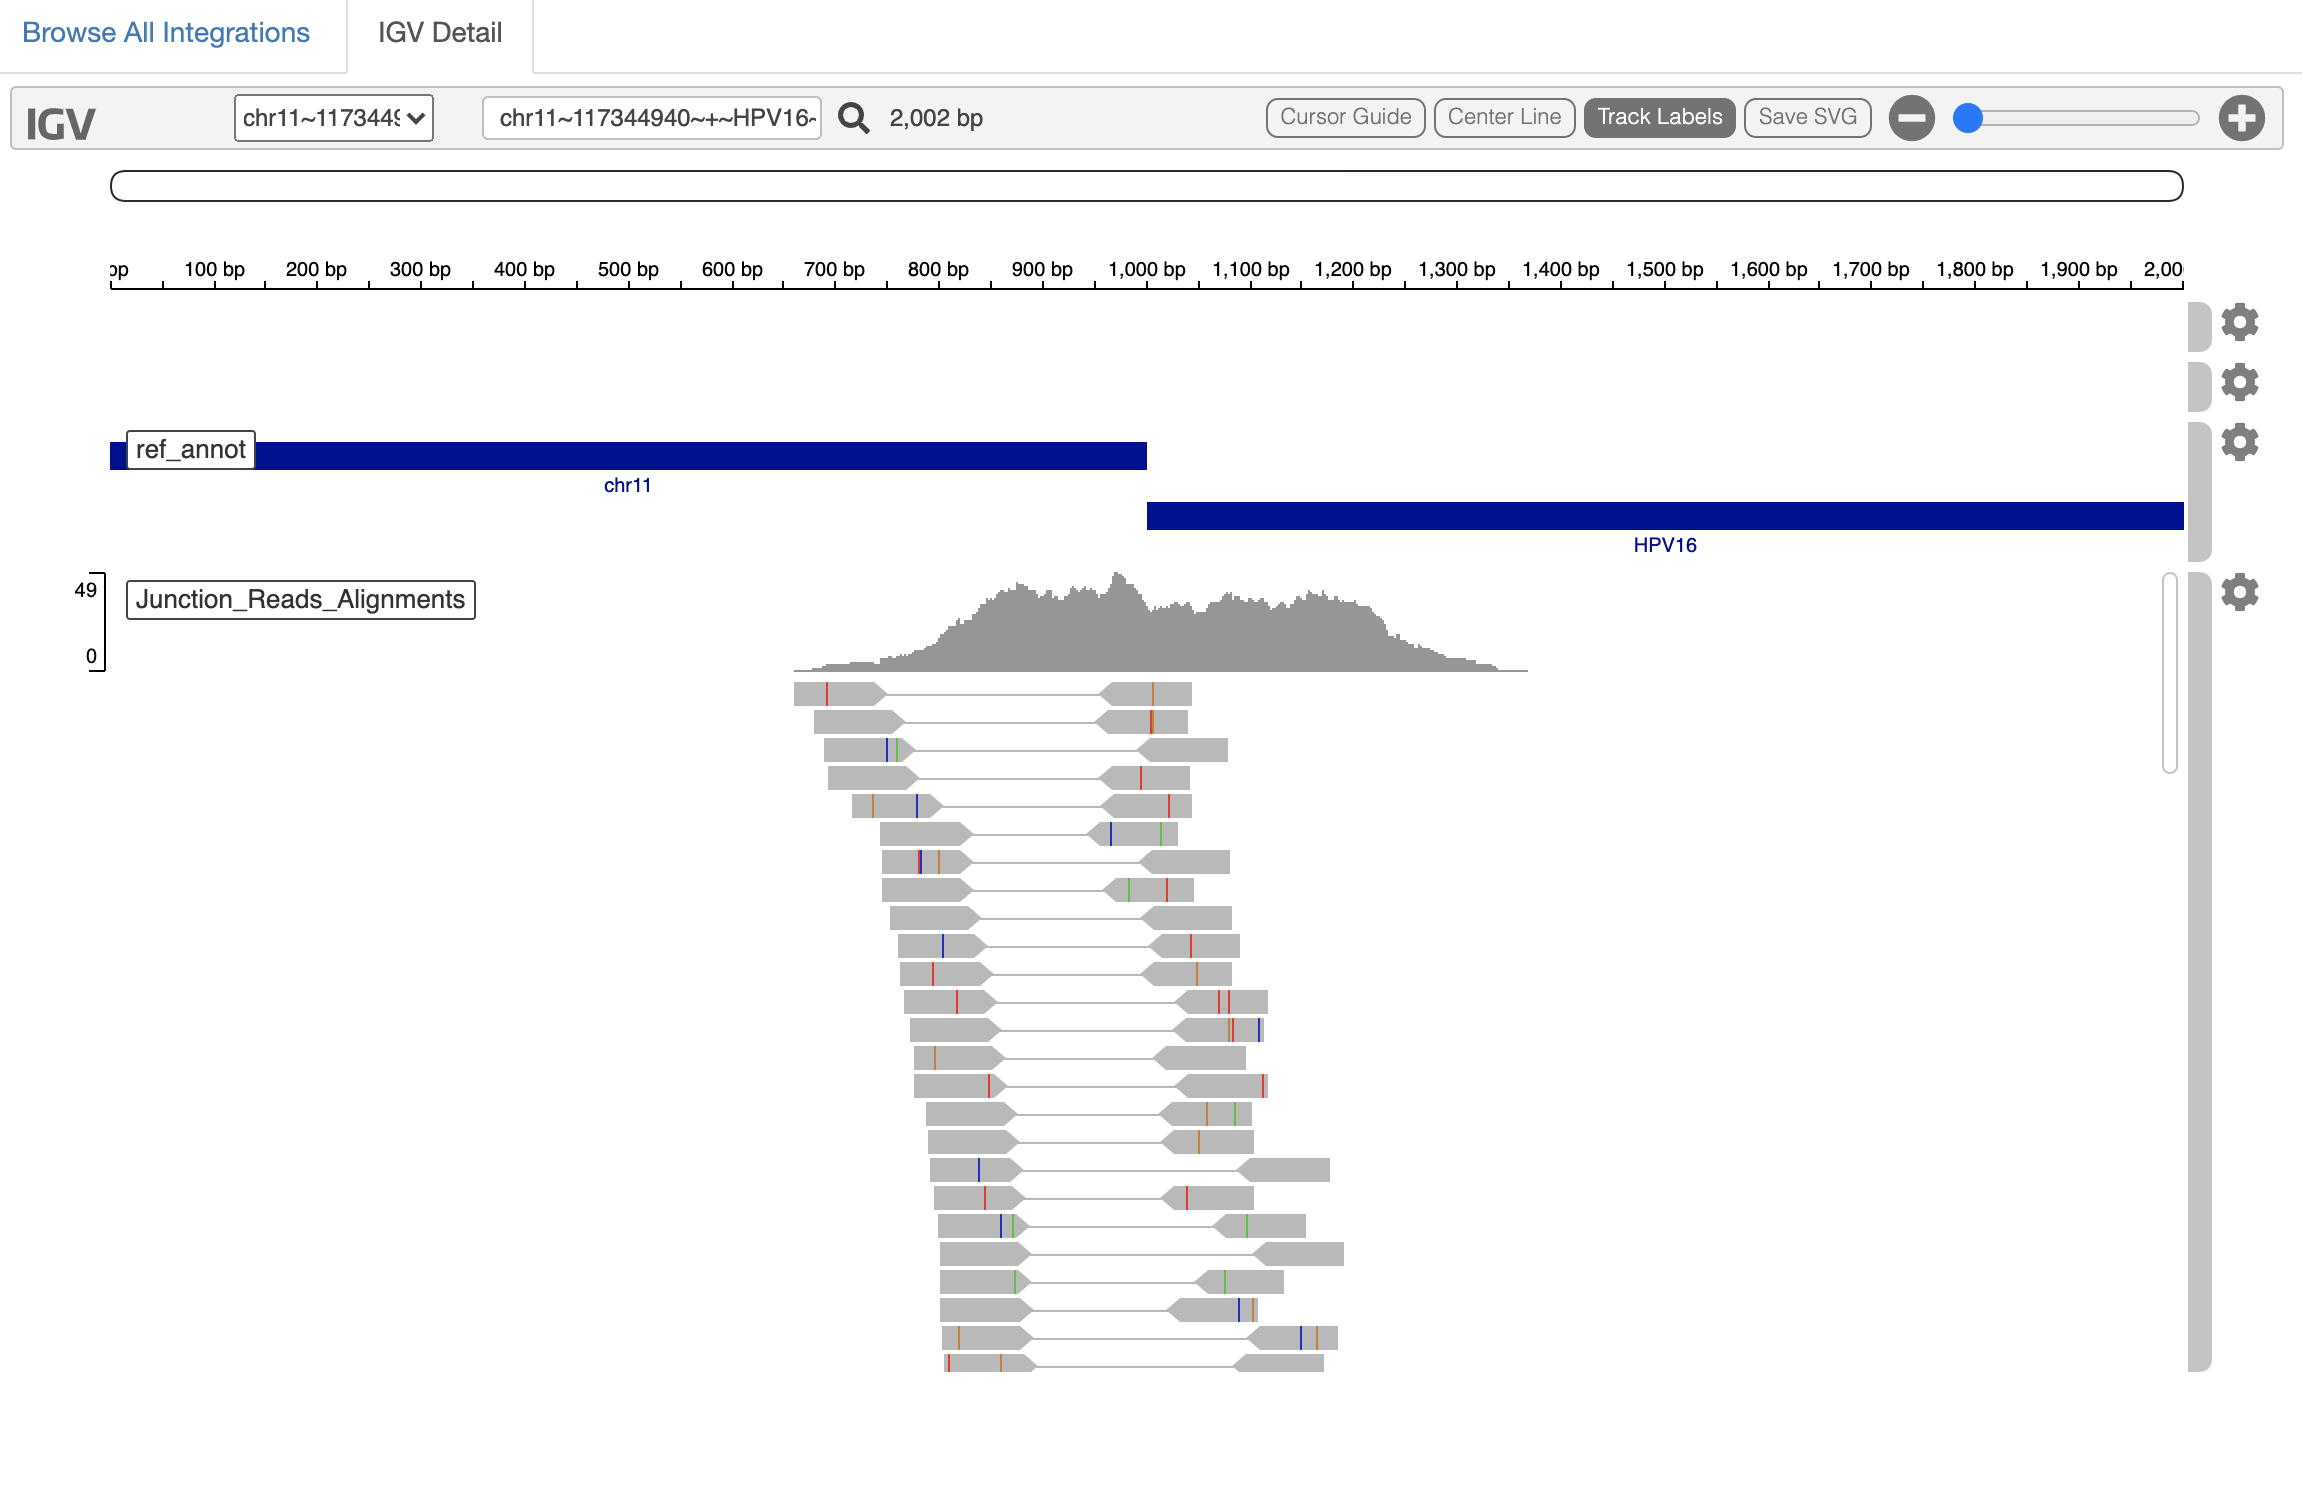2302x1502 pixels.
Task: Click the zoom slider handle
Action: tap(1968, 118)
